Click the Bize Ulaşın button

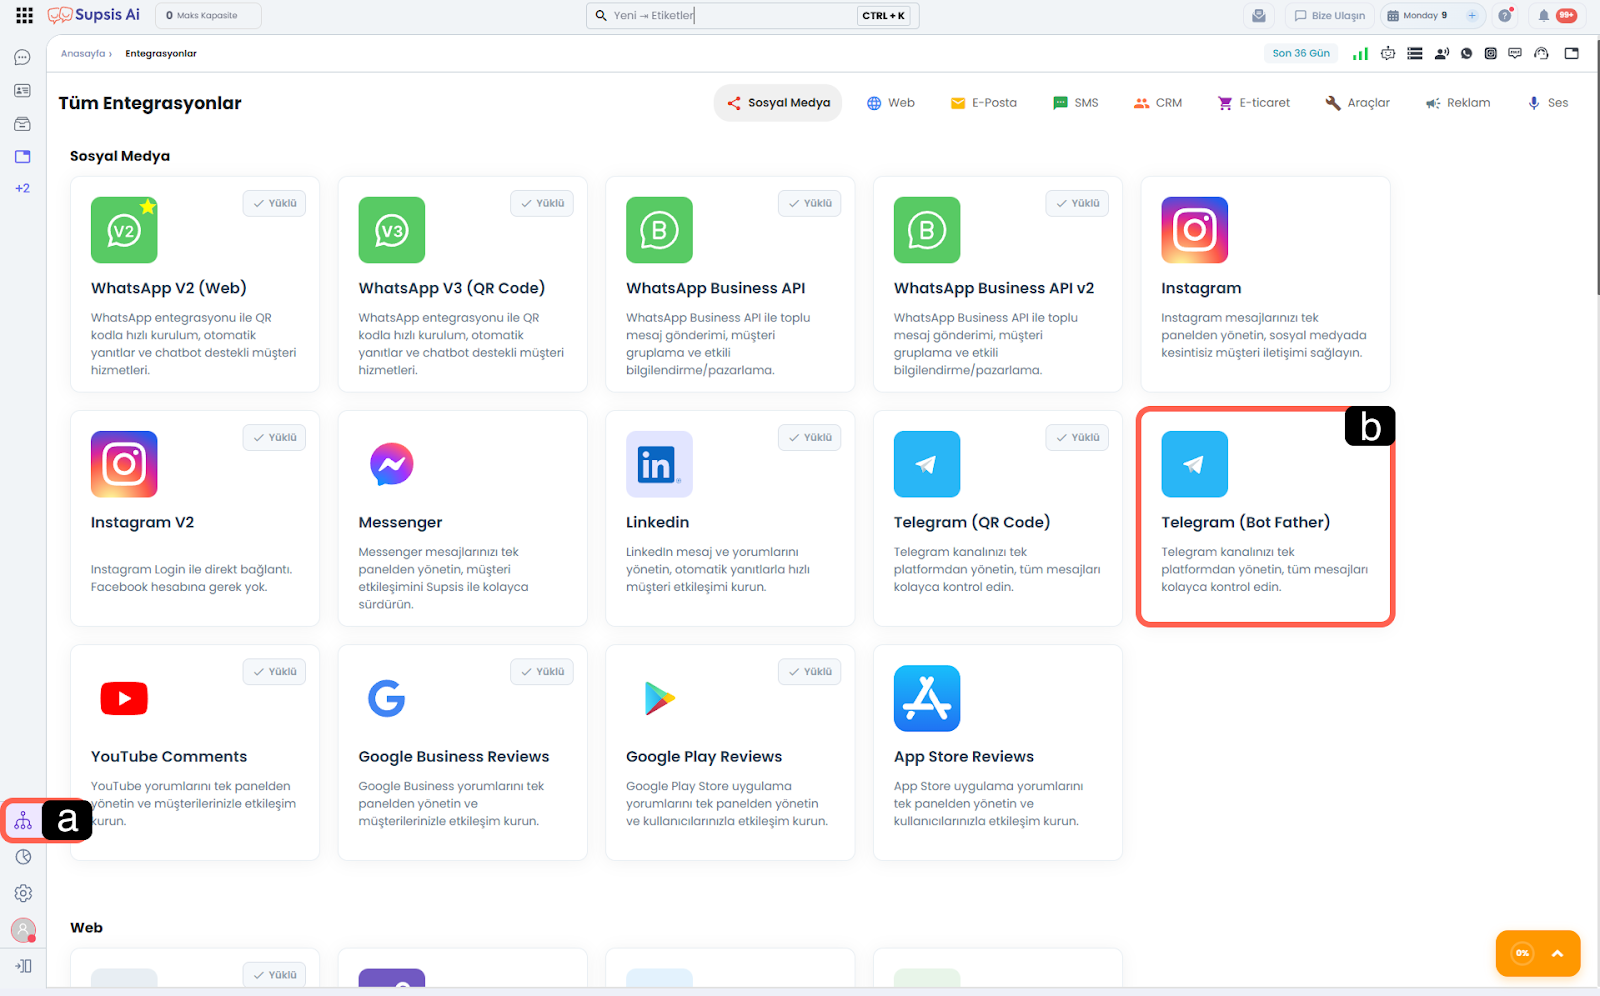1329,15
